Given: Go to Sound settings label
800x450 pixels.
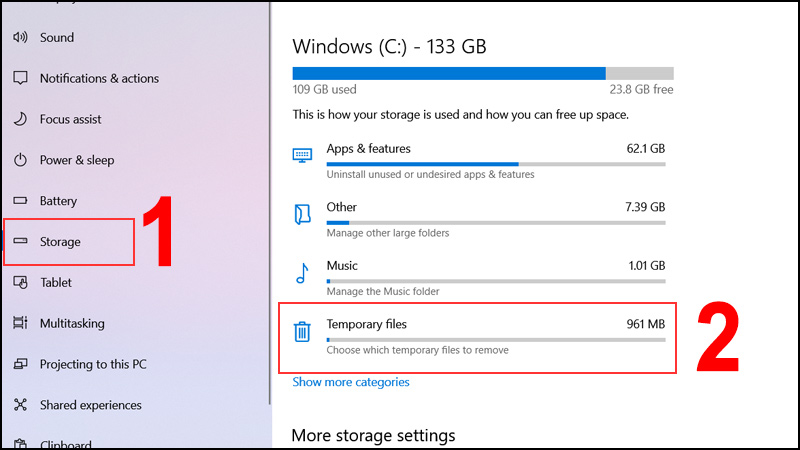Looking at the screenshot, I should pyautogui.click(x=57, y=38).
